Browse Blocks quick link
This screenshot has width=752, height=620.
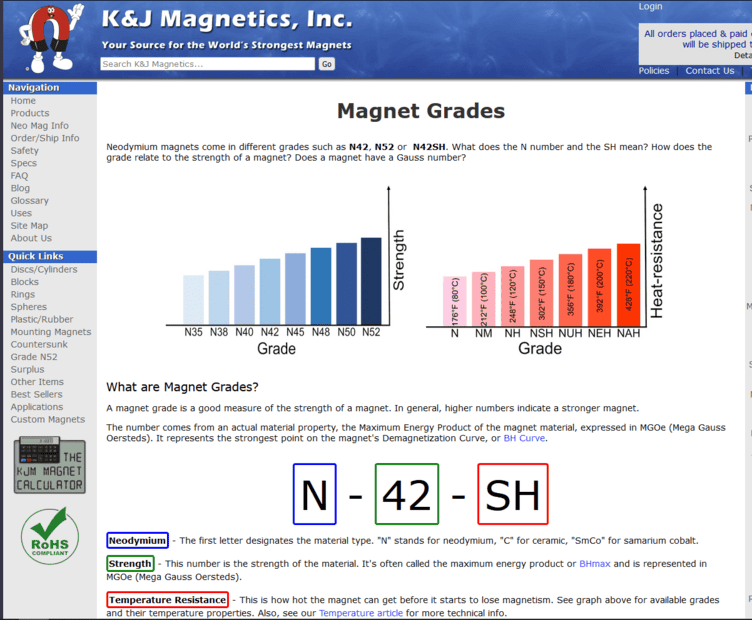pyautogui.click(x=24, y=281)
